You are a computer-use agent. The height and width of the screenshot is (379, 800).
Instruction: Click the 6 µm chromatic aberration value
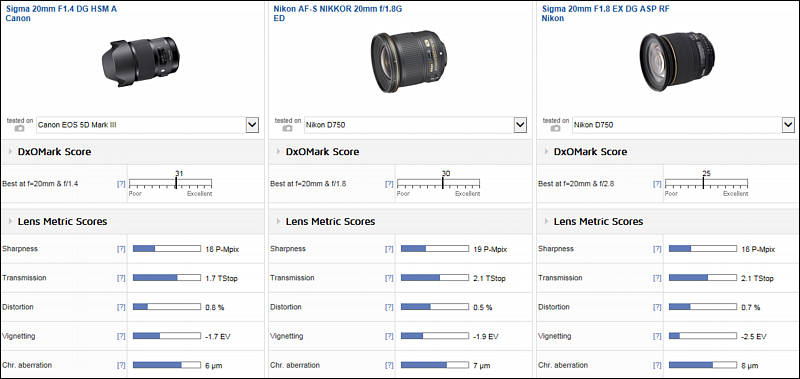[x=214, y=366]
